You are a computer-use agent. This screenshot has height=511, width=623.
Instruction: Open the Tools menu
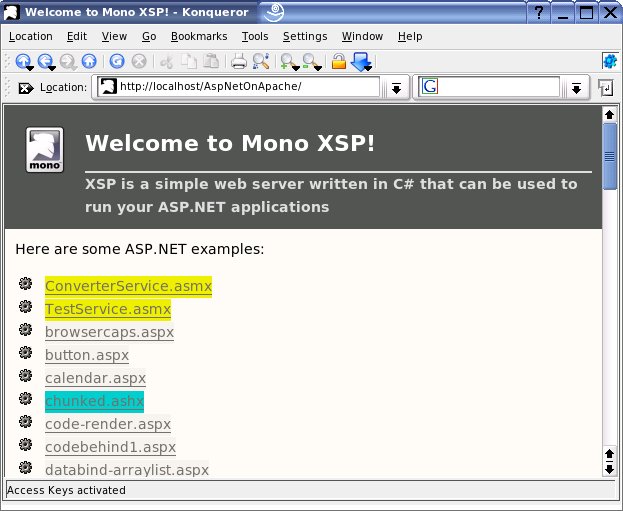click(x=255, y=36)
